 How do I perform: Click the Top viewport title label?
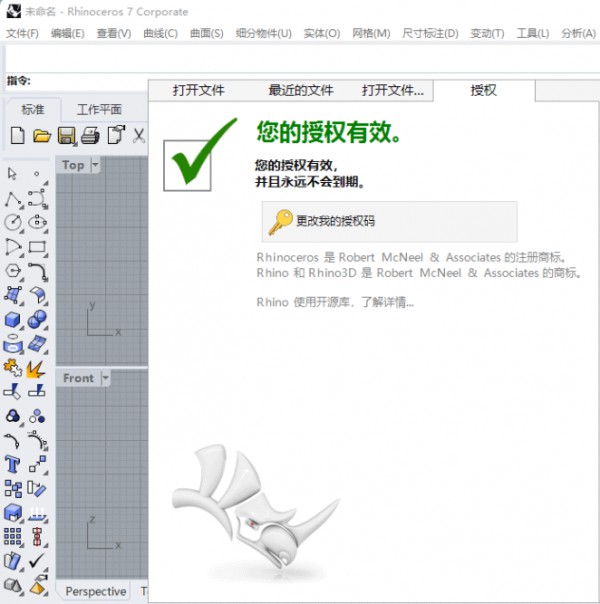[x=73, y=165]
